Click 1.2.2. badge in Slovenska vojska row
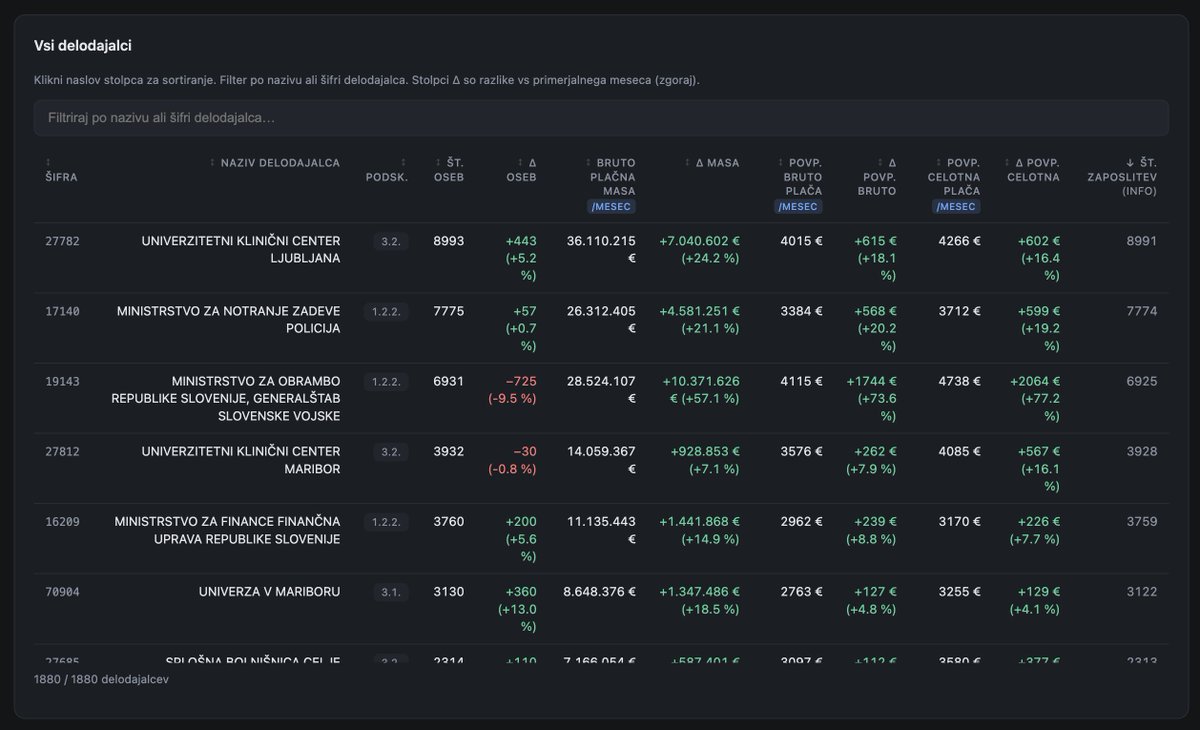 [386, 382]
